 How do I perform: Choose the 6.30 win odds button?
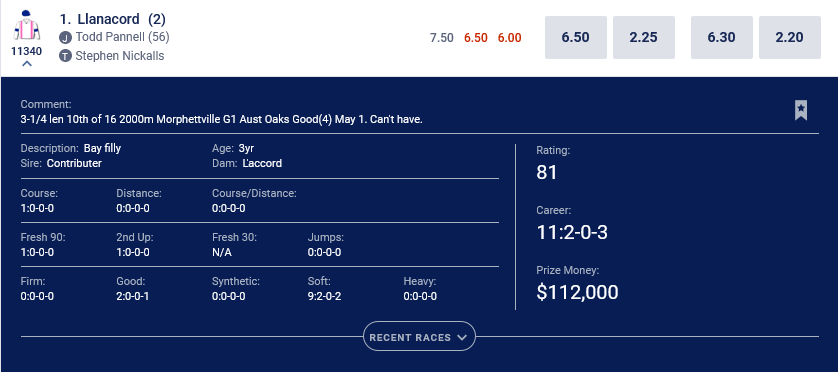pos(721,37)
